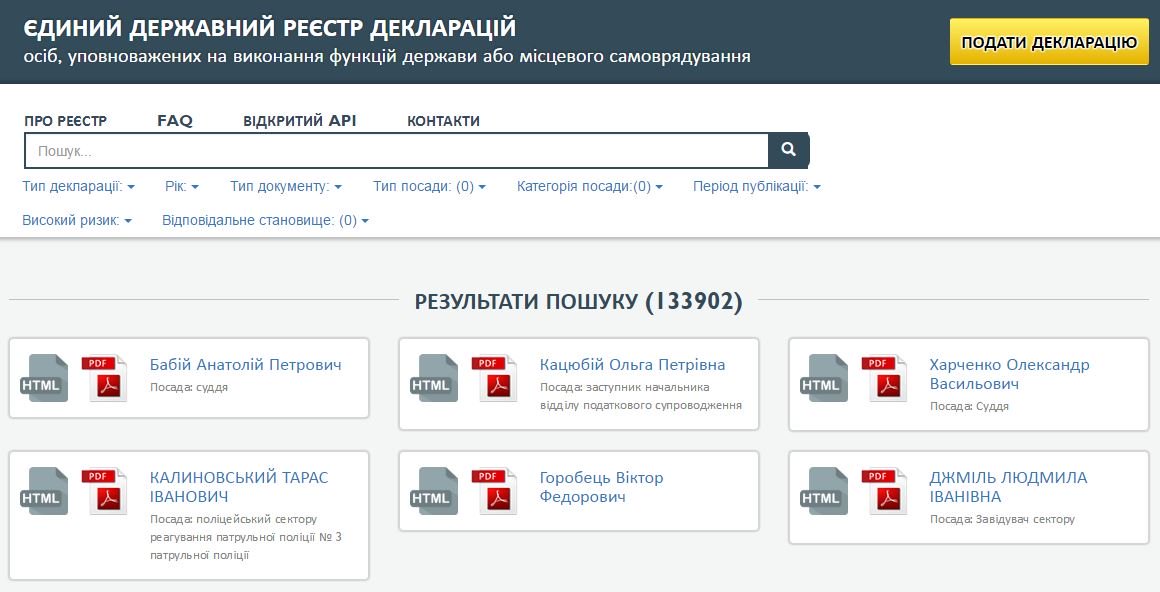This screenshot has height=592, width=1160.
Task: Open the ВІДКРИТИЙ API menu item
Action: click(300, 121)
